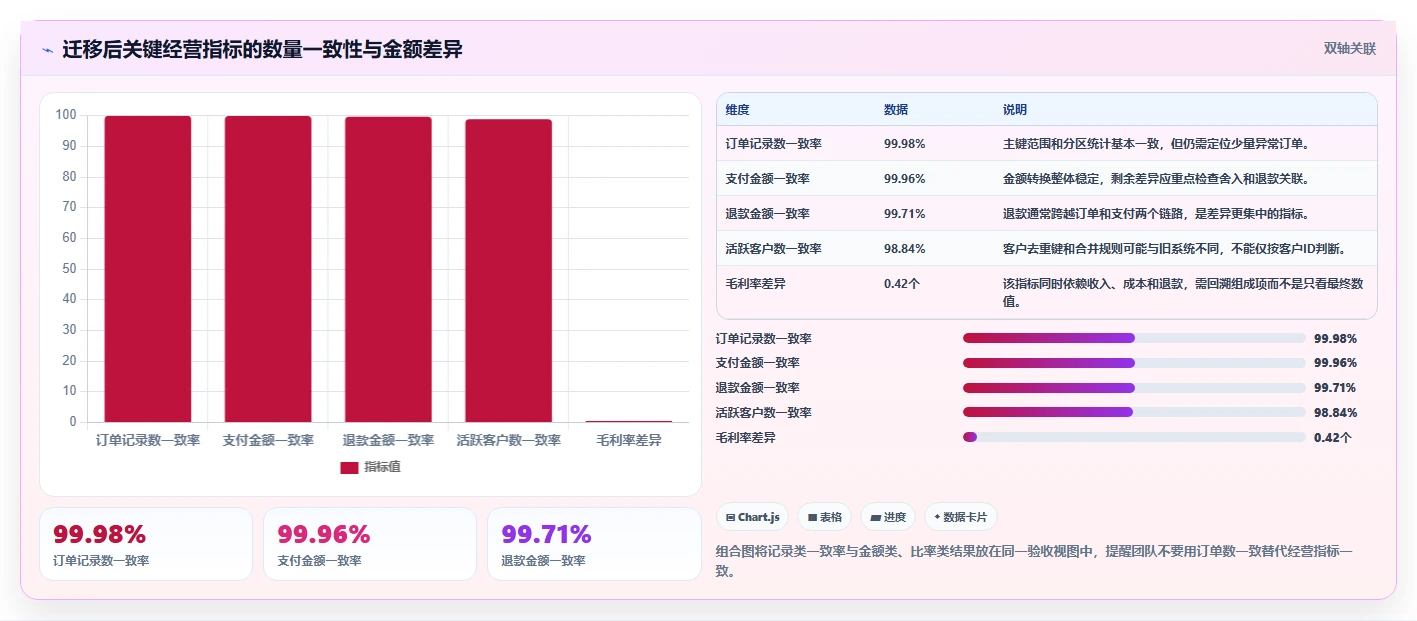Screen dimensions: 1417x621
Task: Click the 订单记录数一致率 progress bar
Action: [x=1134, y=338]
